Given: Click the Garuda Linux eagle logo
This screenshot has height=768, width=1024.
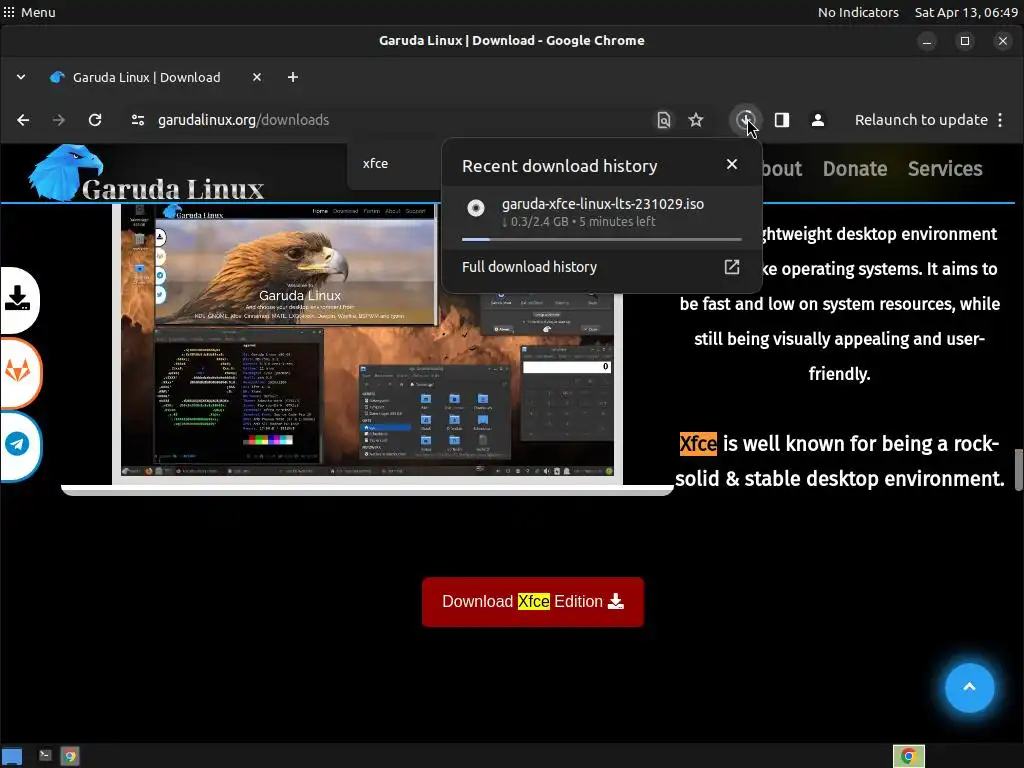Looking at the screenshot, I should (66, 173).
